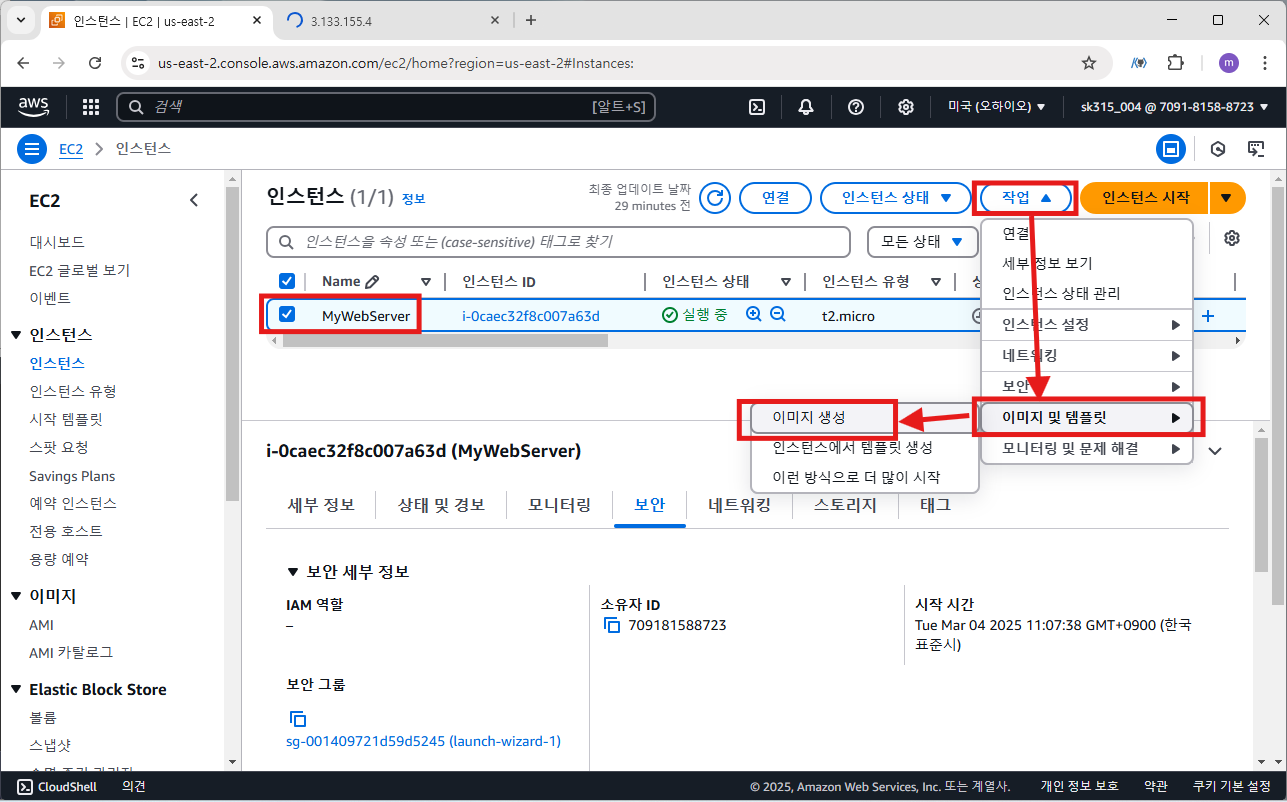Open the 정보 link beside 인스턴스 heading

[x=413, y=199]
